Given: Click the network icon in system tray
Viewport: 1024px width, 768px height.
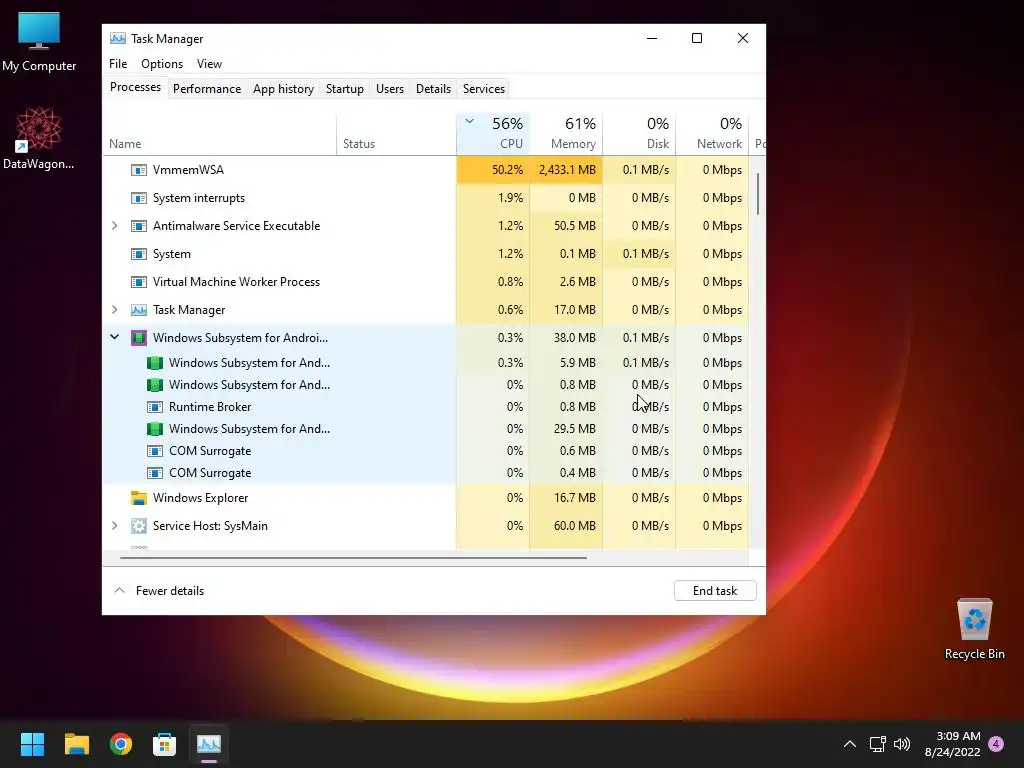Looking at the screenshot, I should click(877, 744).
